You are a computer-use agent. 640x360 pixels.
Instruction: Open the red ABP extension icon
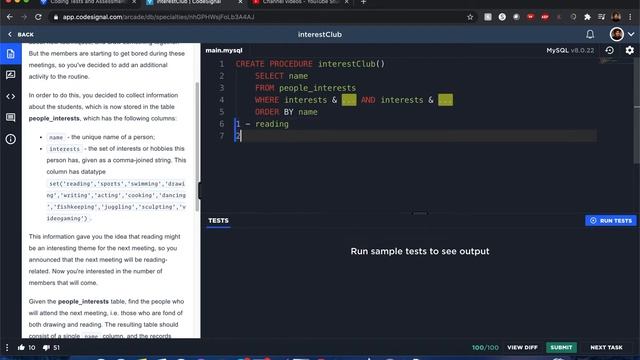click(x=545, y=17)
